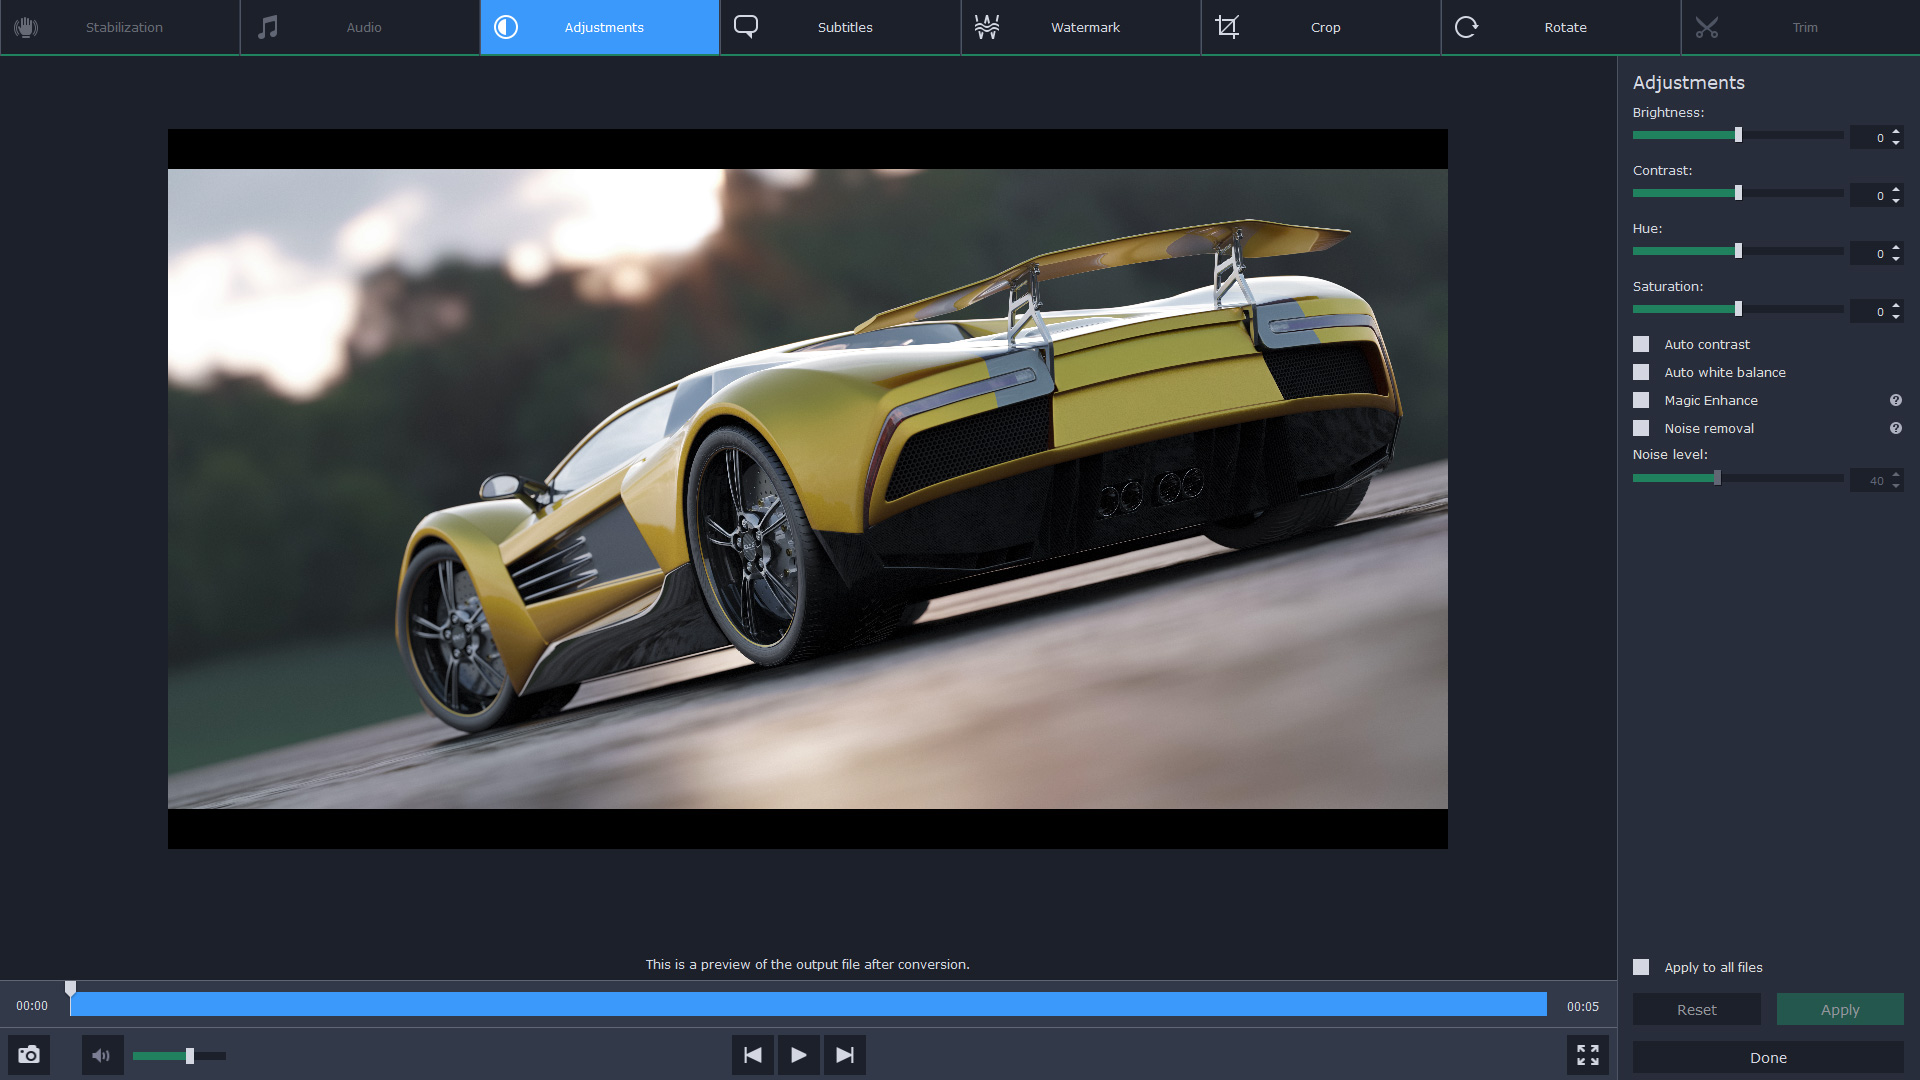Reset all adjustments
This screenshot has height=1080, width=1920.
click(x=1697, y=1009)
